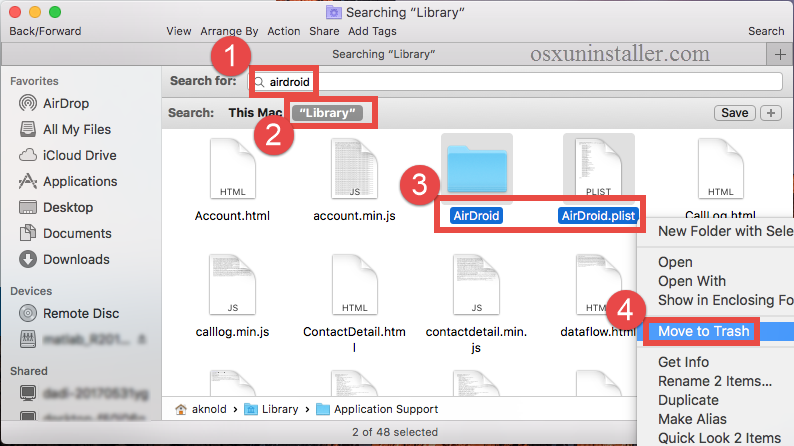The height and width of the screenshot is (446, 794).
Task: Click the aknold home icon in path bar
Action: (181, 409)
